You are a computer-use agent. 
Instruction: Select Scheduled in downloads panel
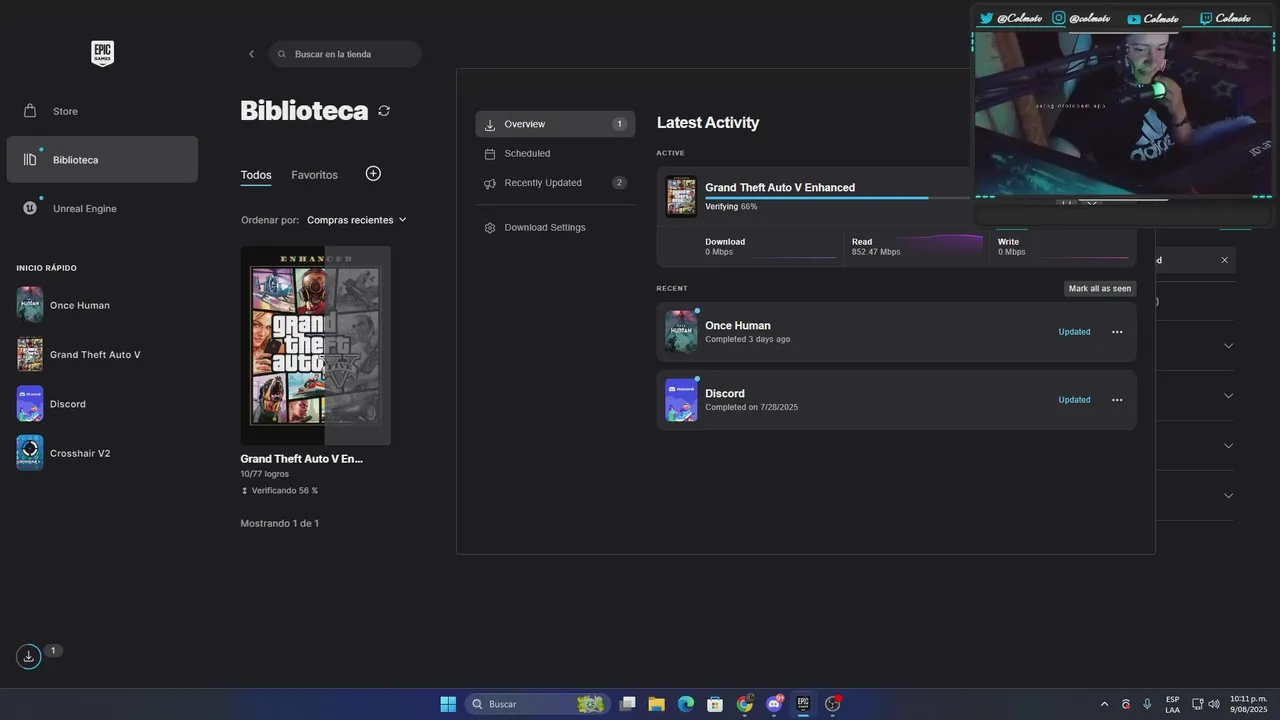click(555, 154)
